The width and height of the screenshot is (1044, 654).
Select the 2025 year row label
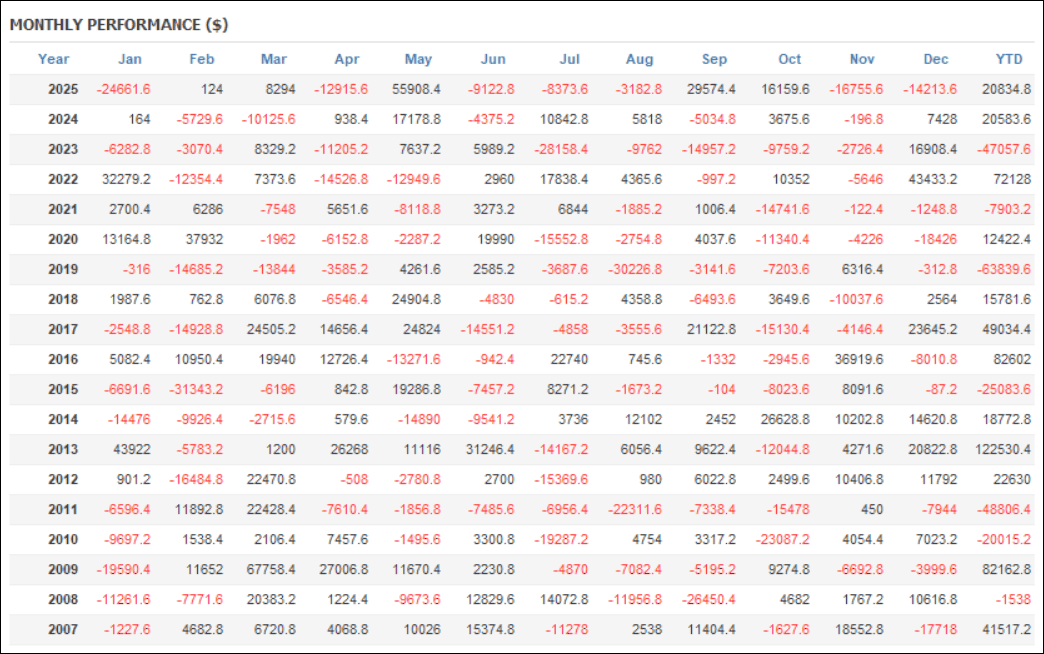[62, 89]
